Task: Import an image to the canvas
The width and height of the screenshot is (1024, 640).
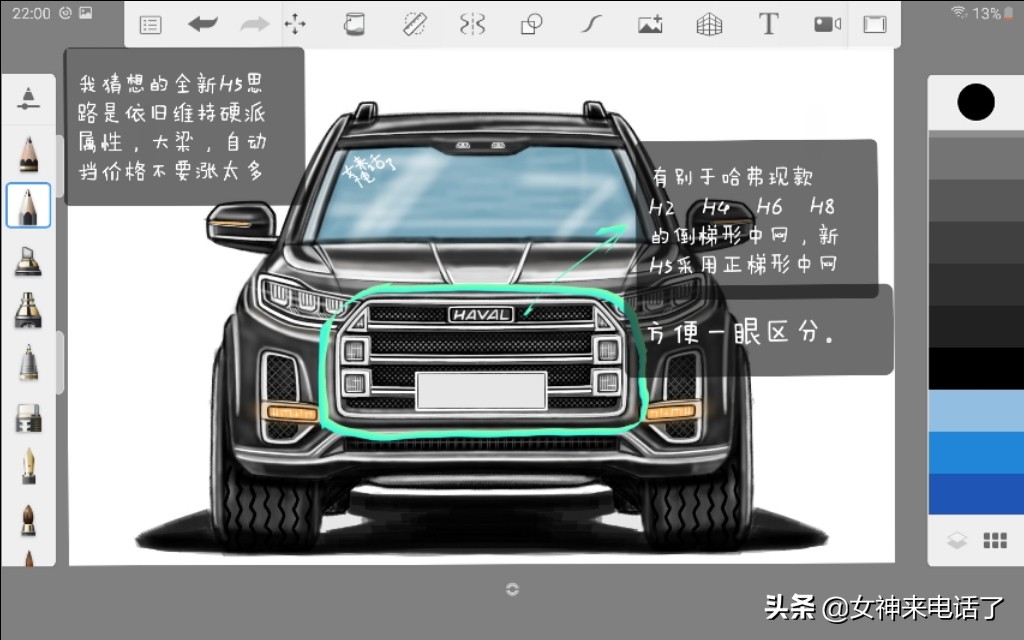Action: click(x=650, y=25)
